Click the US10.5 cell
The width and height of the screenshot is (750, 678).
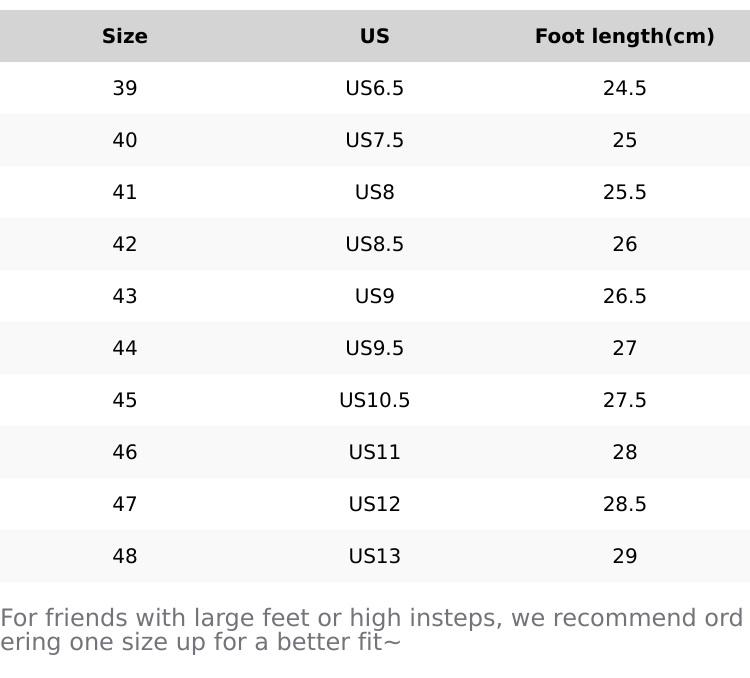click(x=375, y=401)
